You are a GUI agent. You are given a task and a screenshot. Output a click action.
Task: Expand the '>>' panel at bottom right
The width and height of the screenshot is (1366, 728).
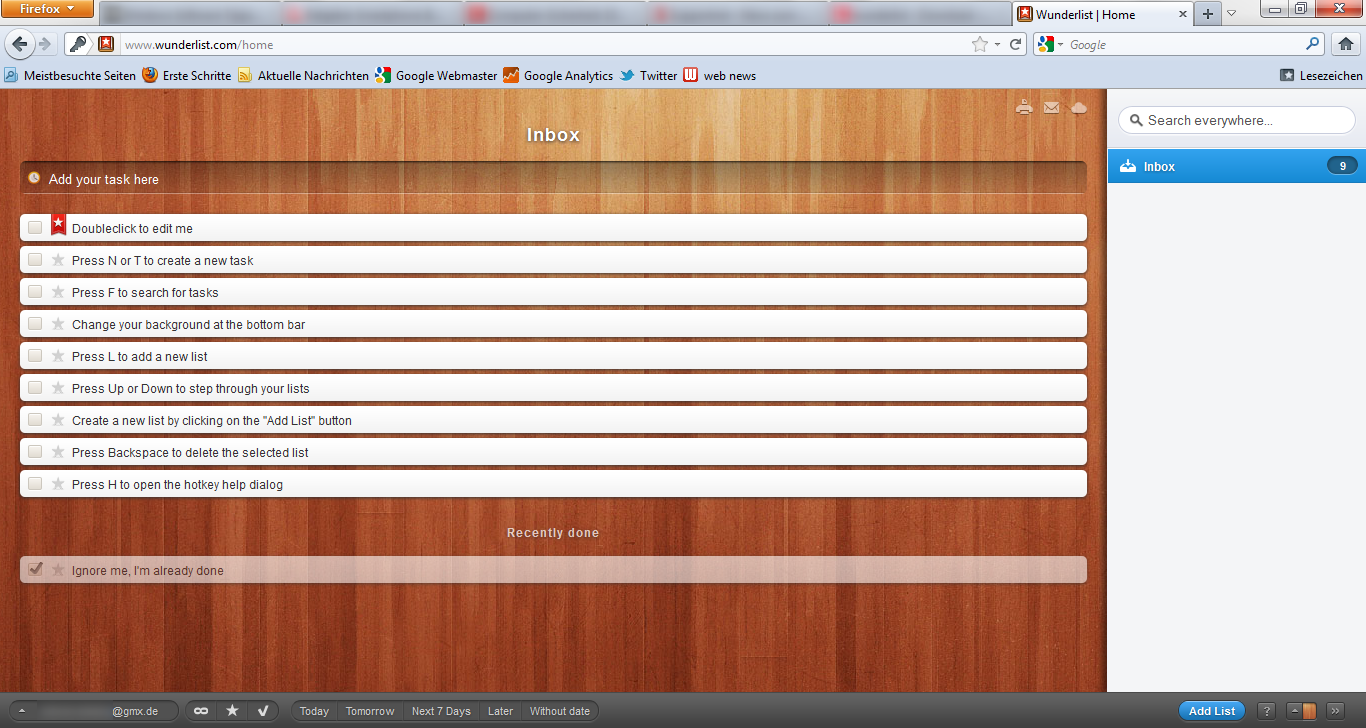1335,710
